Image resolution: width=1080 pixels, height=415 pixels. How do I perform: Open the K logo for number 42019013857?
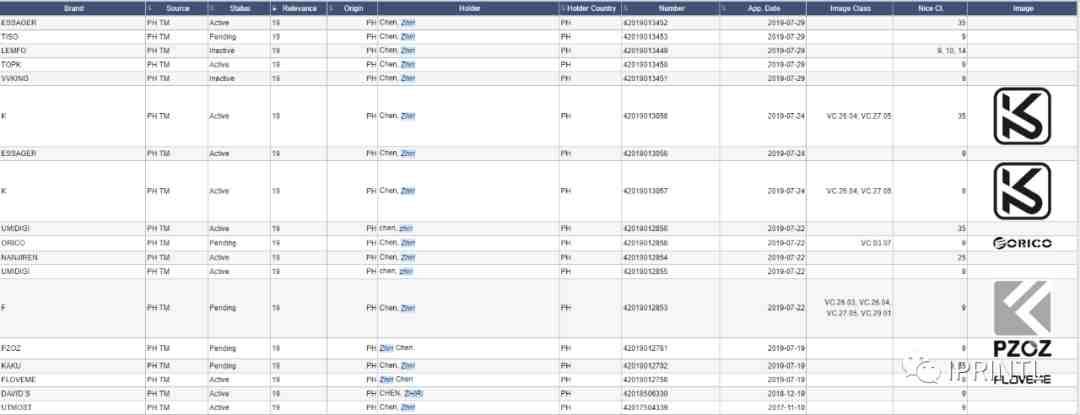(x=1022, y=190)
